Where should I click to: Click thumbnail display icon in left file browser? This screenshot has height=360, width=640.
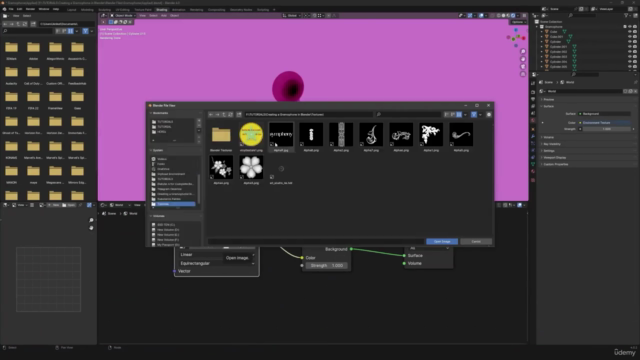click(71, 31)
